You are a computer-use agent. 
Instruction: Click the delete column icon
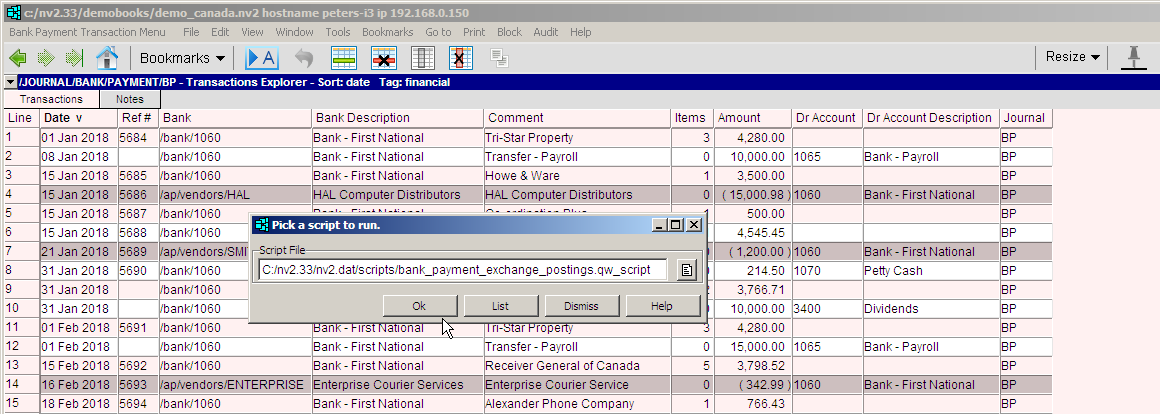[x=460, y=58]
